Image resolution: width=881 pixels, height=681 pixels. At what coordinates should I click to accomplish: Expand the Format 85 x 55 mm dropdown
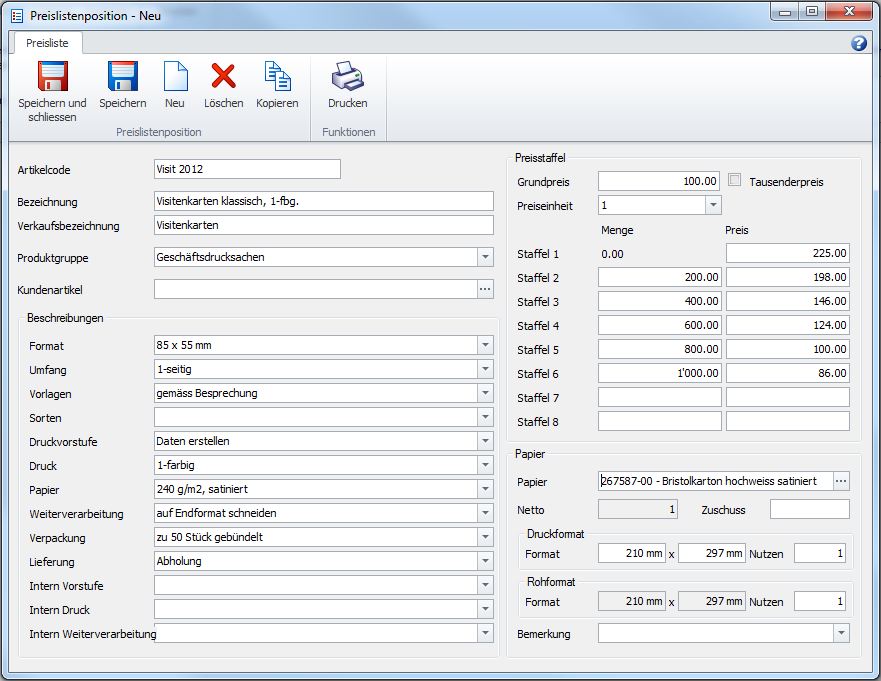coord(485,345)
